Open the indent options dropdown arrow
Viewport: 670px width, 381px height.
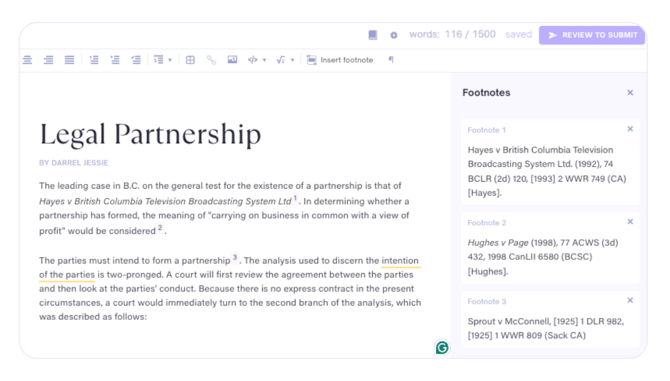pos(170,60)
